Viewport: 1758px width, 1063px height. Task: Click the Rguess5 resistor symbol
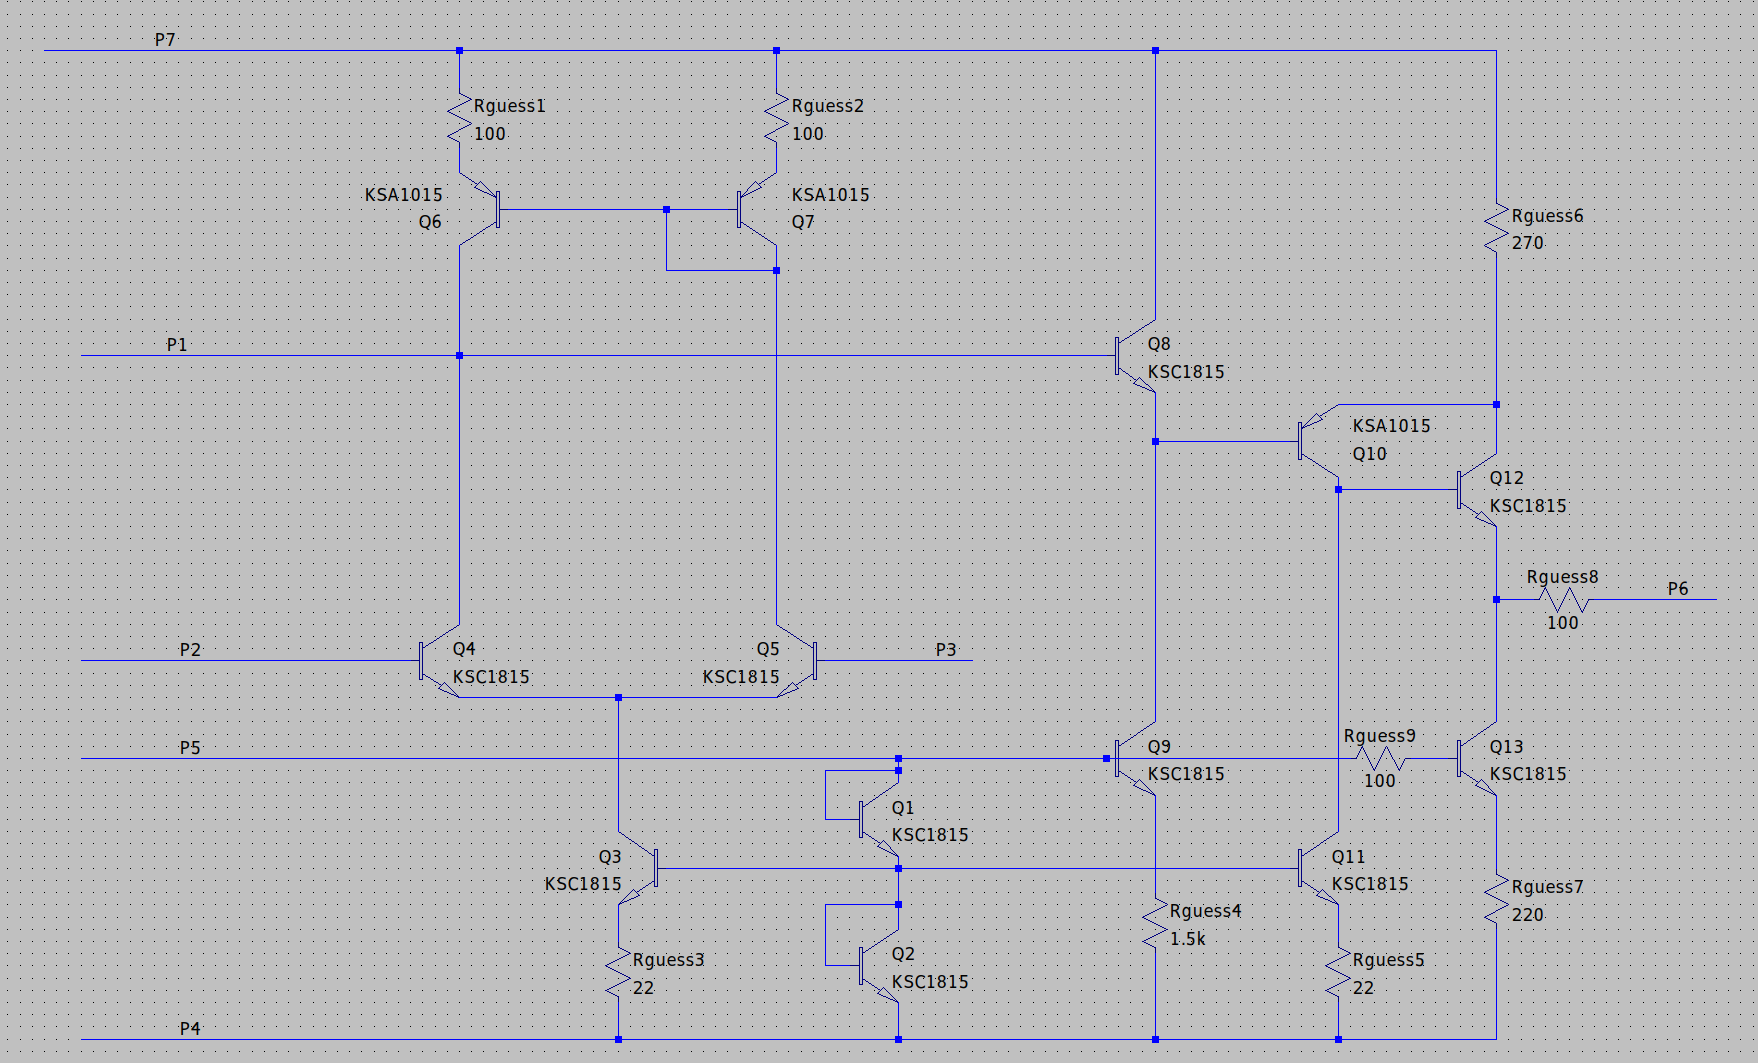pyautogui.click(x=1338, y=972)
